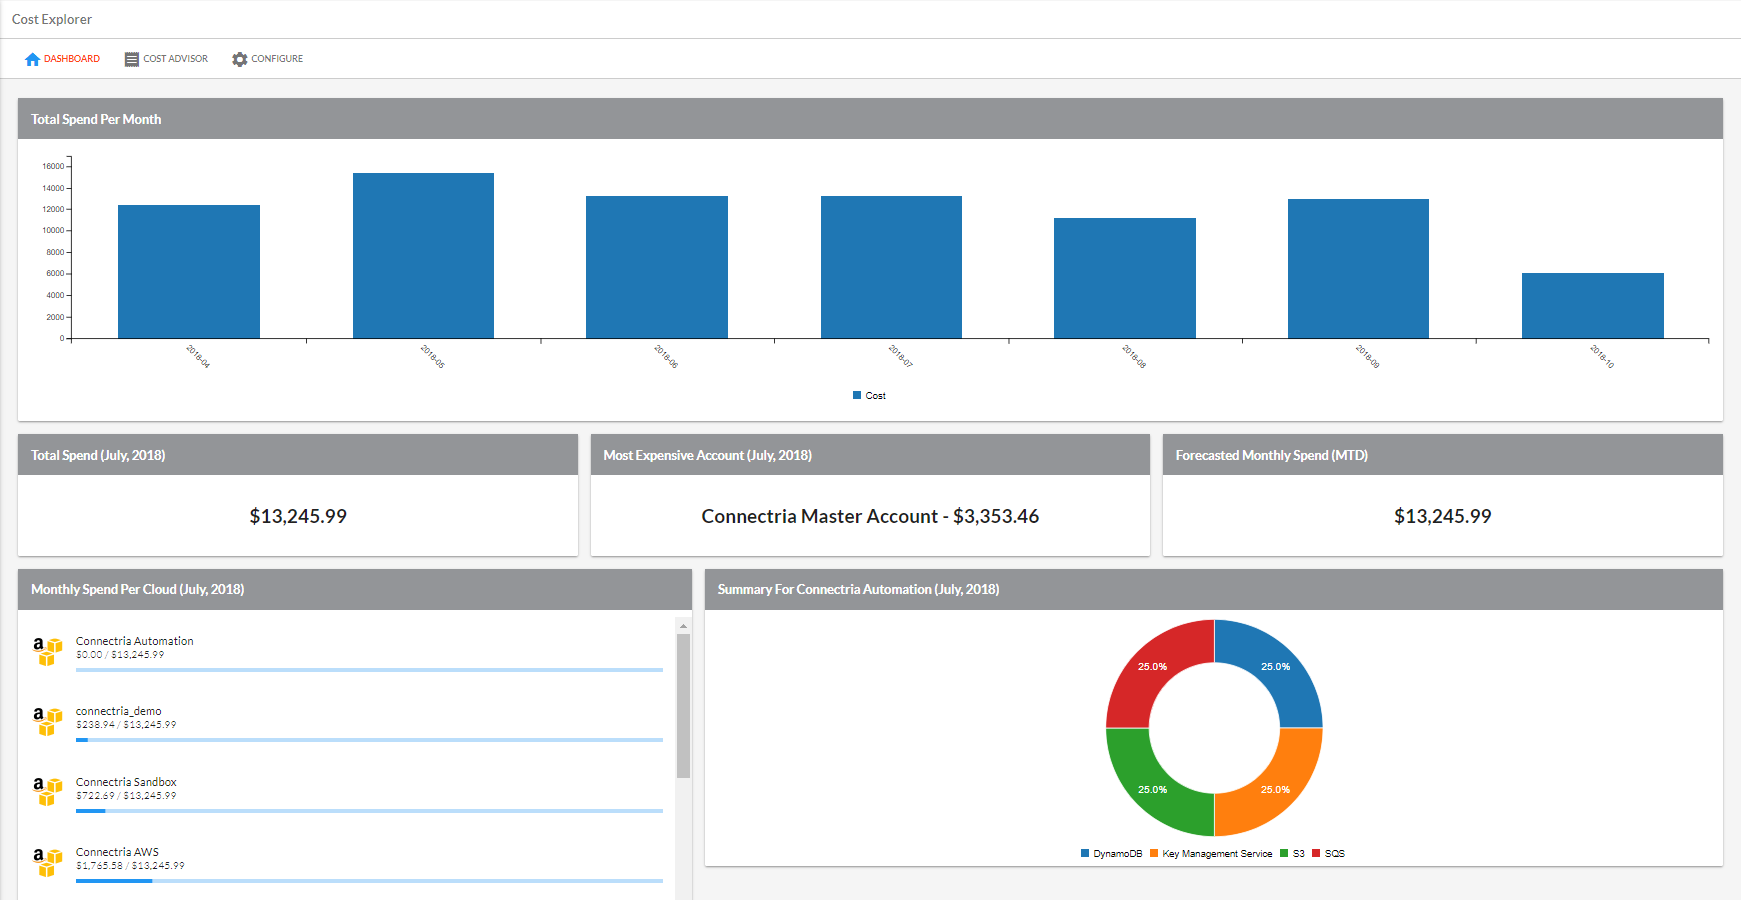Click the Monthly Spend Per Cloud header
The image size is (1741, 900).
point(355,589)
